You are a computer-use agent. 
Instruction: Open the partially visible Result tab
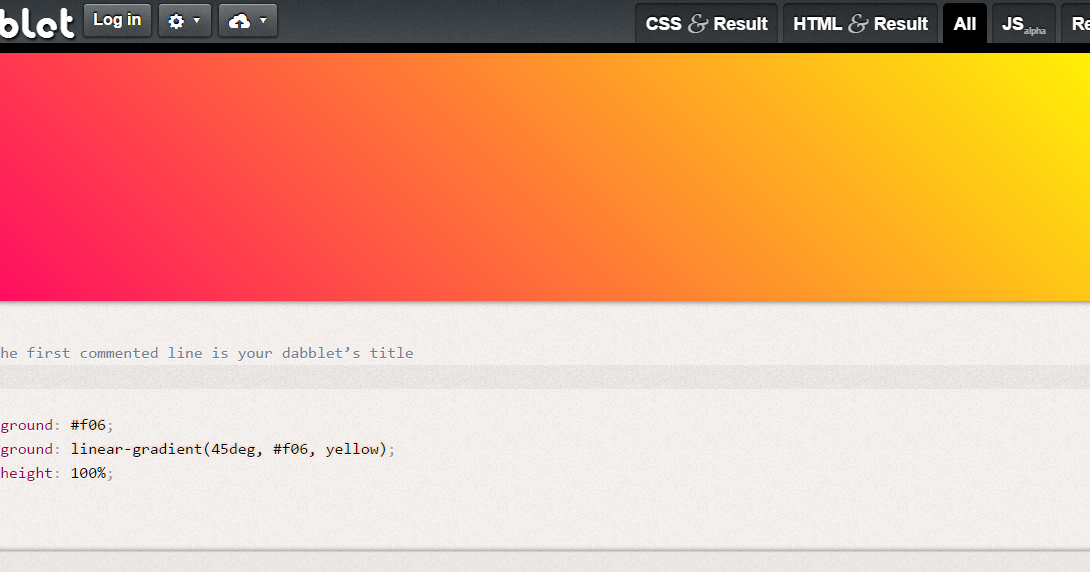(1079, 24)
